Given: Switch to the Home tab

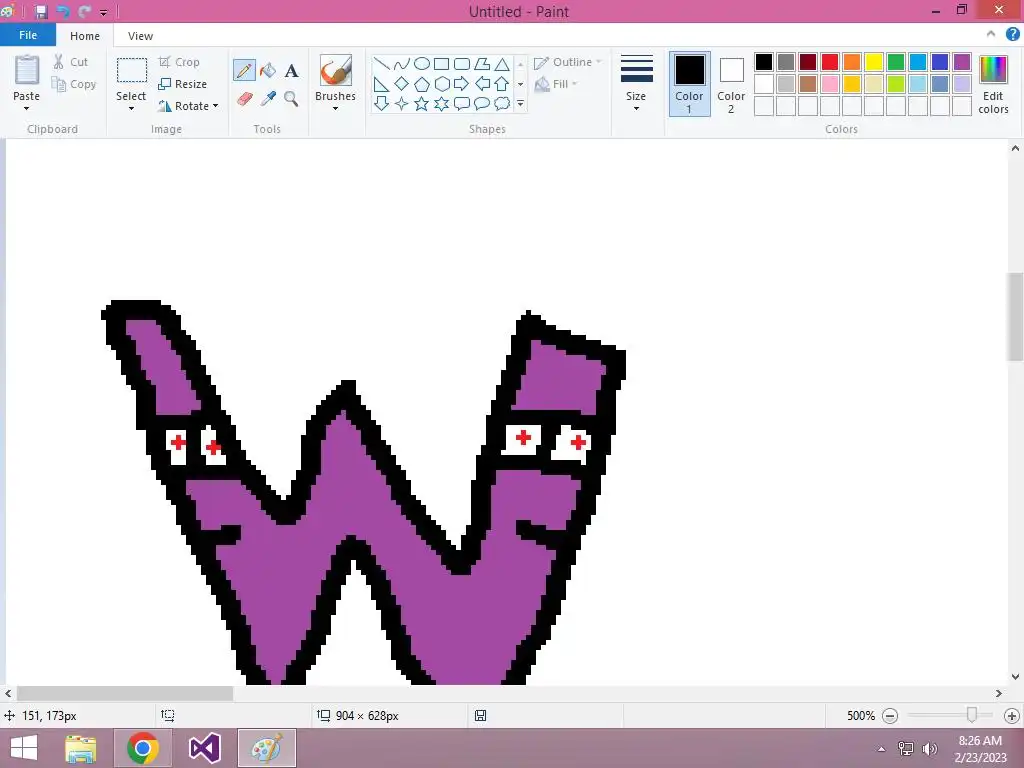Looking at the screenshot, I should point(85,36).
